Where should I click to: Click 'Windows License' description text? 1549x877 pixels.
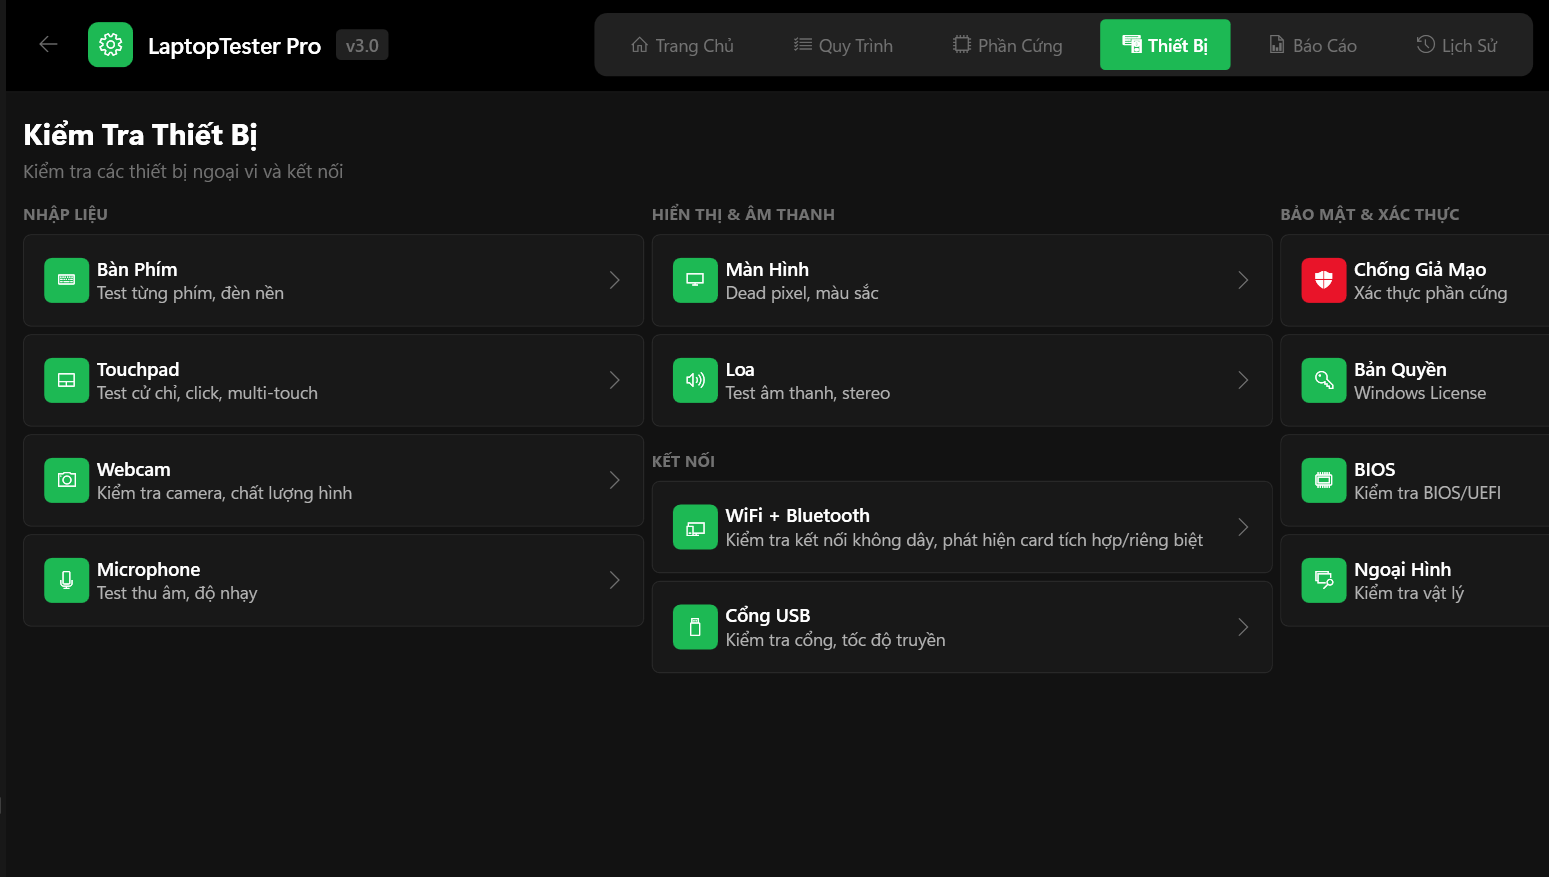point(1420,393)
